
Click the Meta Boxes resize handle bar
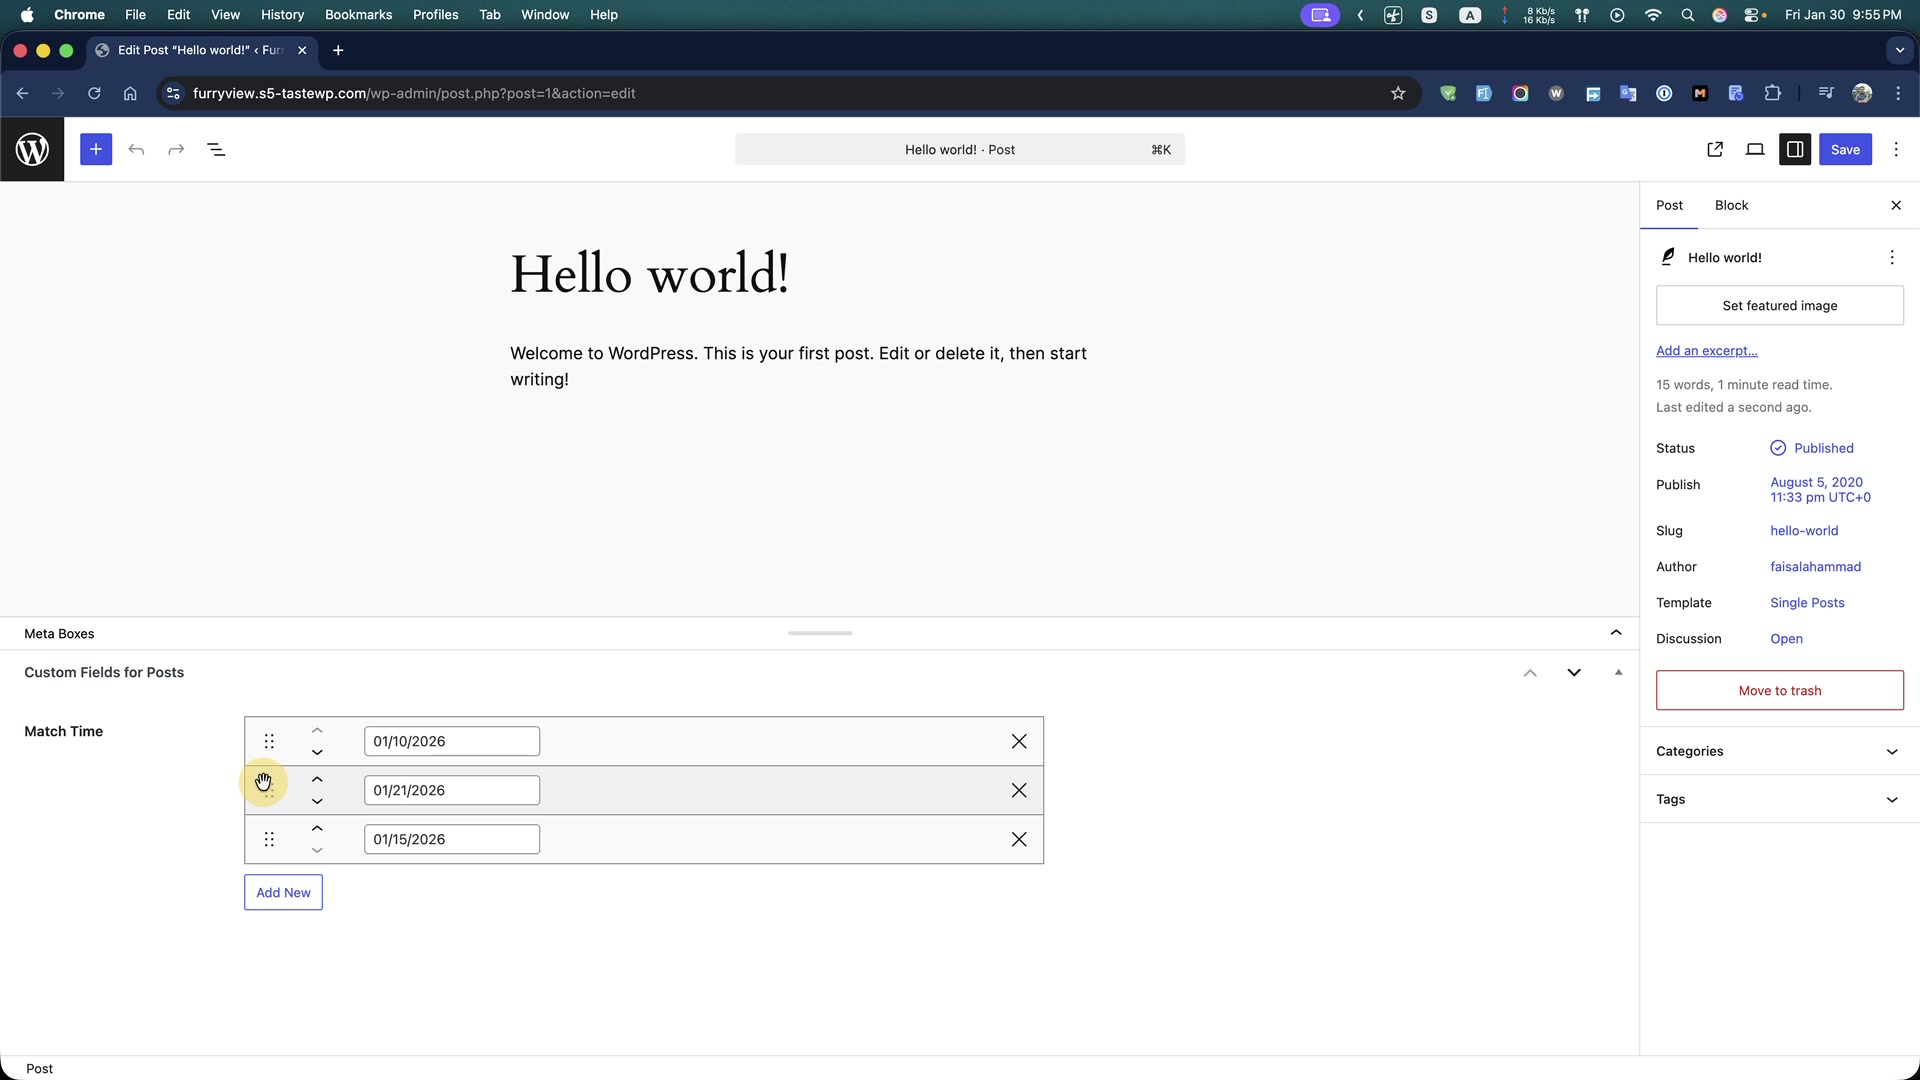(x=820, y=633)
